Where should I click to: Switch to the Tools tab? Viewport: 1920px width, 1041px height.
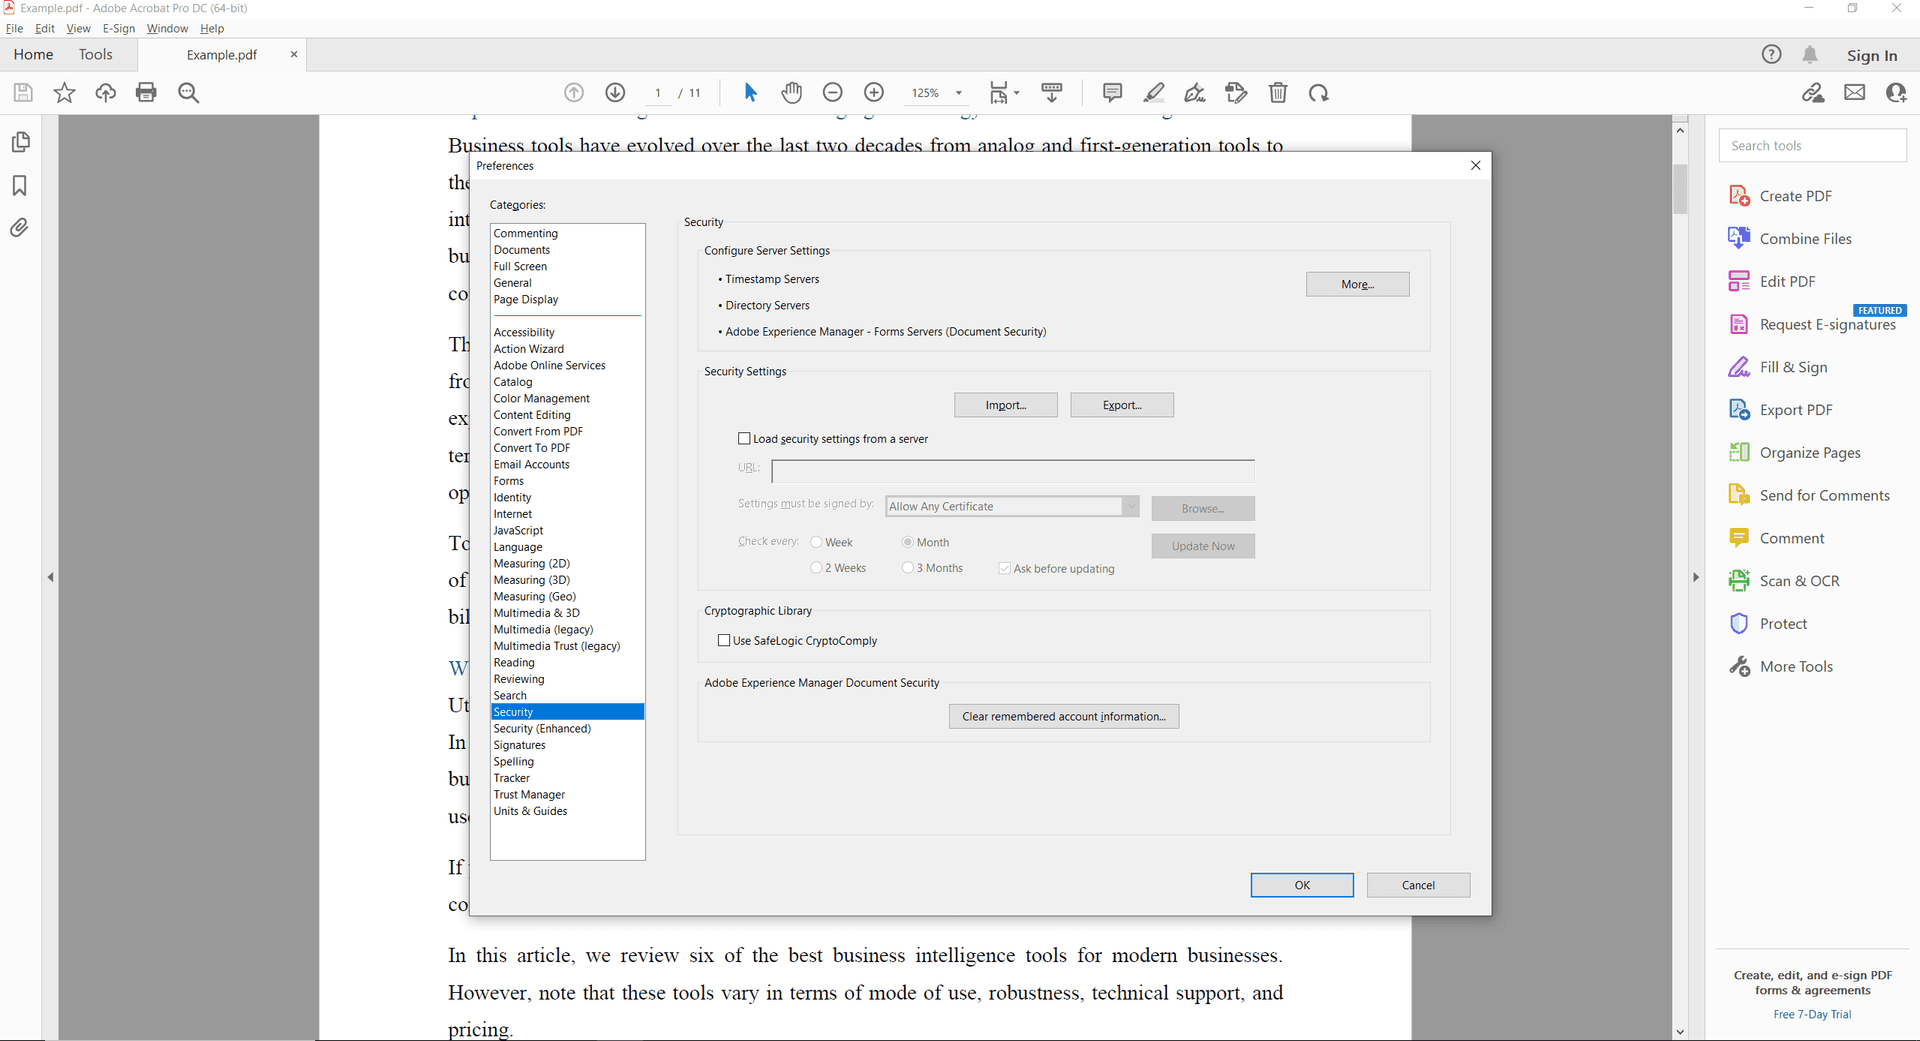(96, 55)
